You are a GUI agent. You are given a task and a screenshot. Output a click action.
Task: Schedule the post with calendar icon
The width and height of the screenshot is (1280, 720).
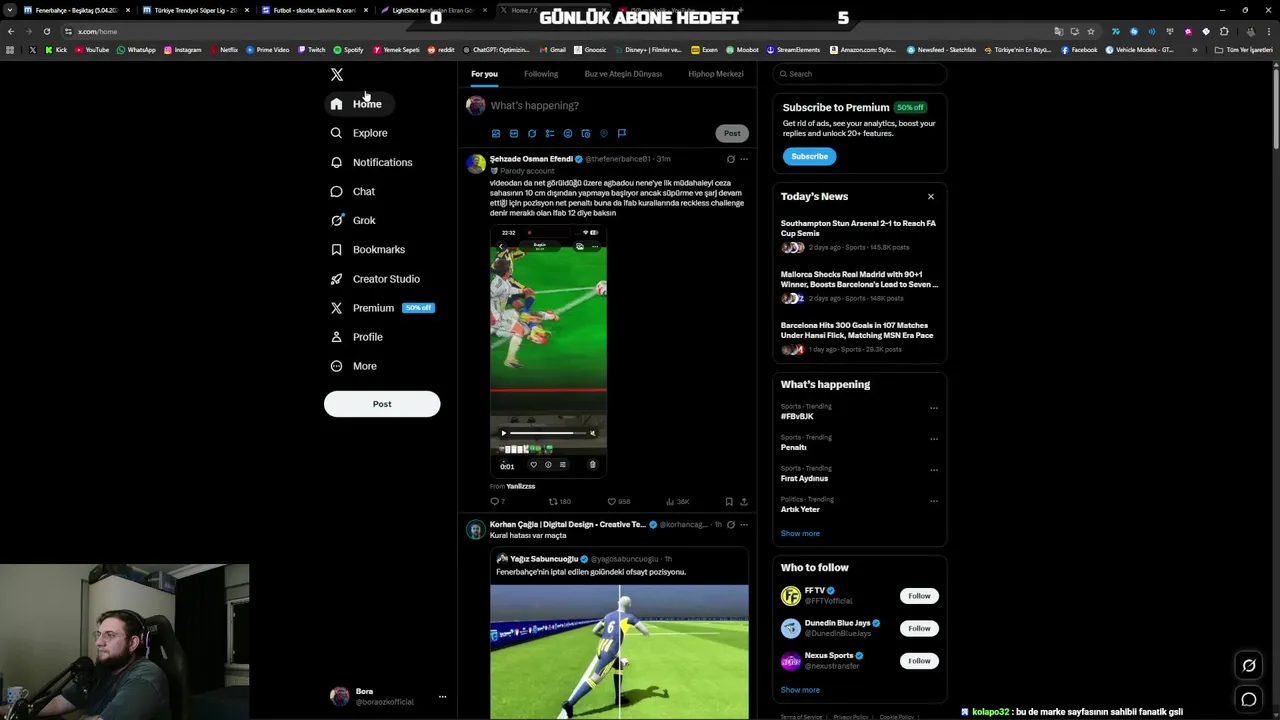click(586, 133)
